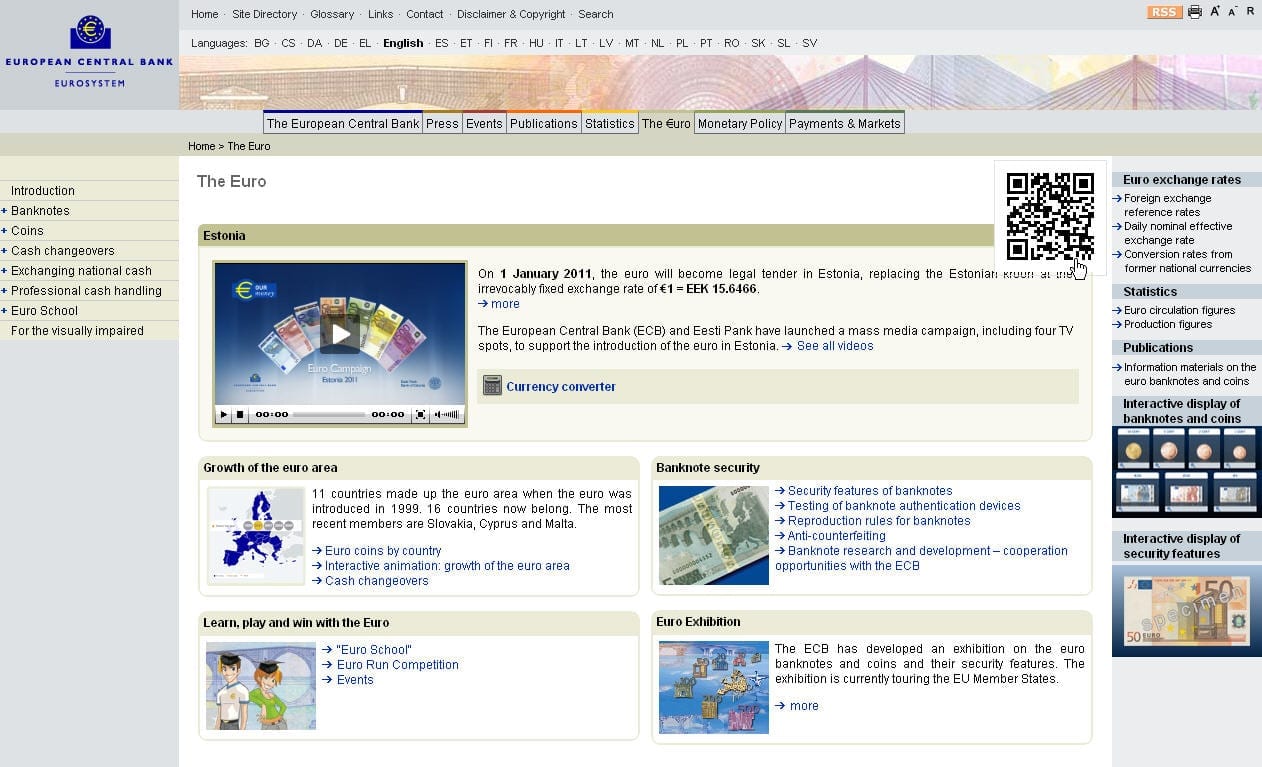Follow the Euro coins by country link
Viewport: 1262px width, 767px height.
tap(382, 551)
